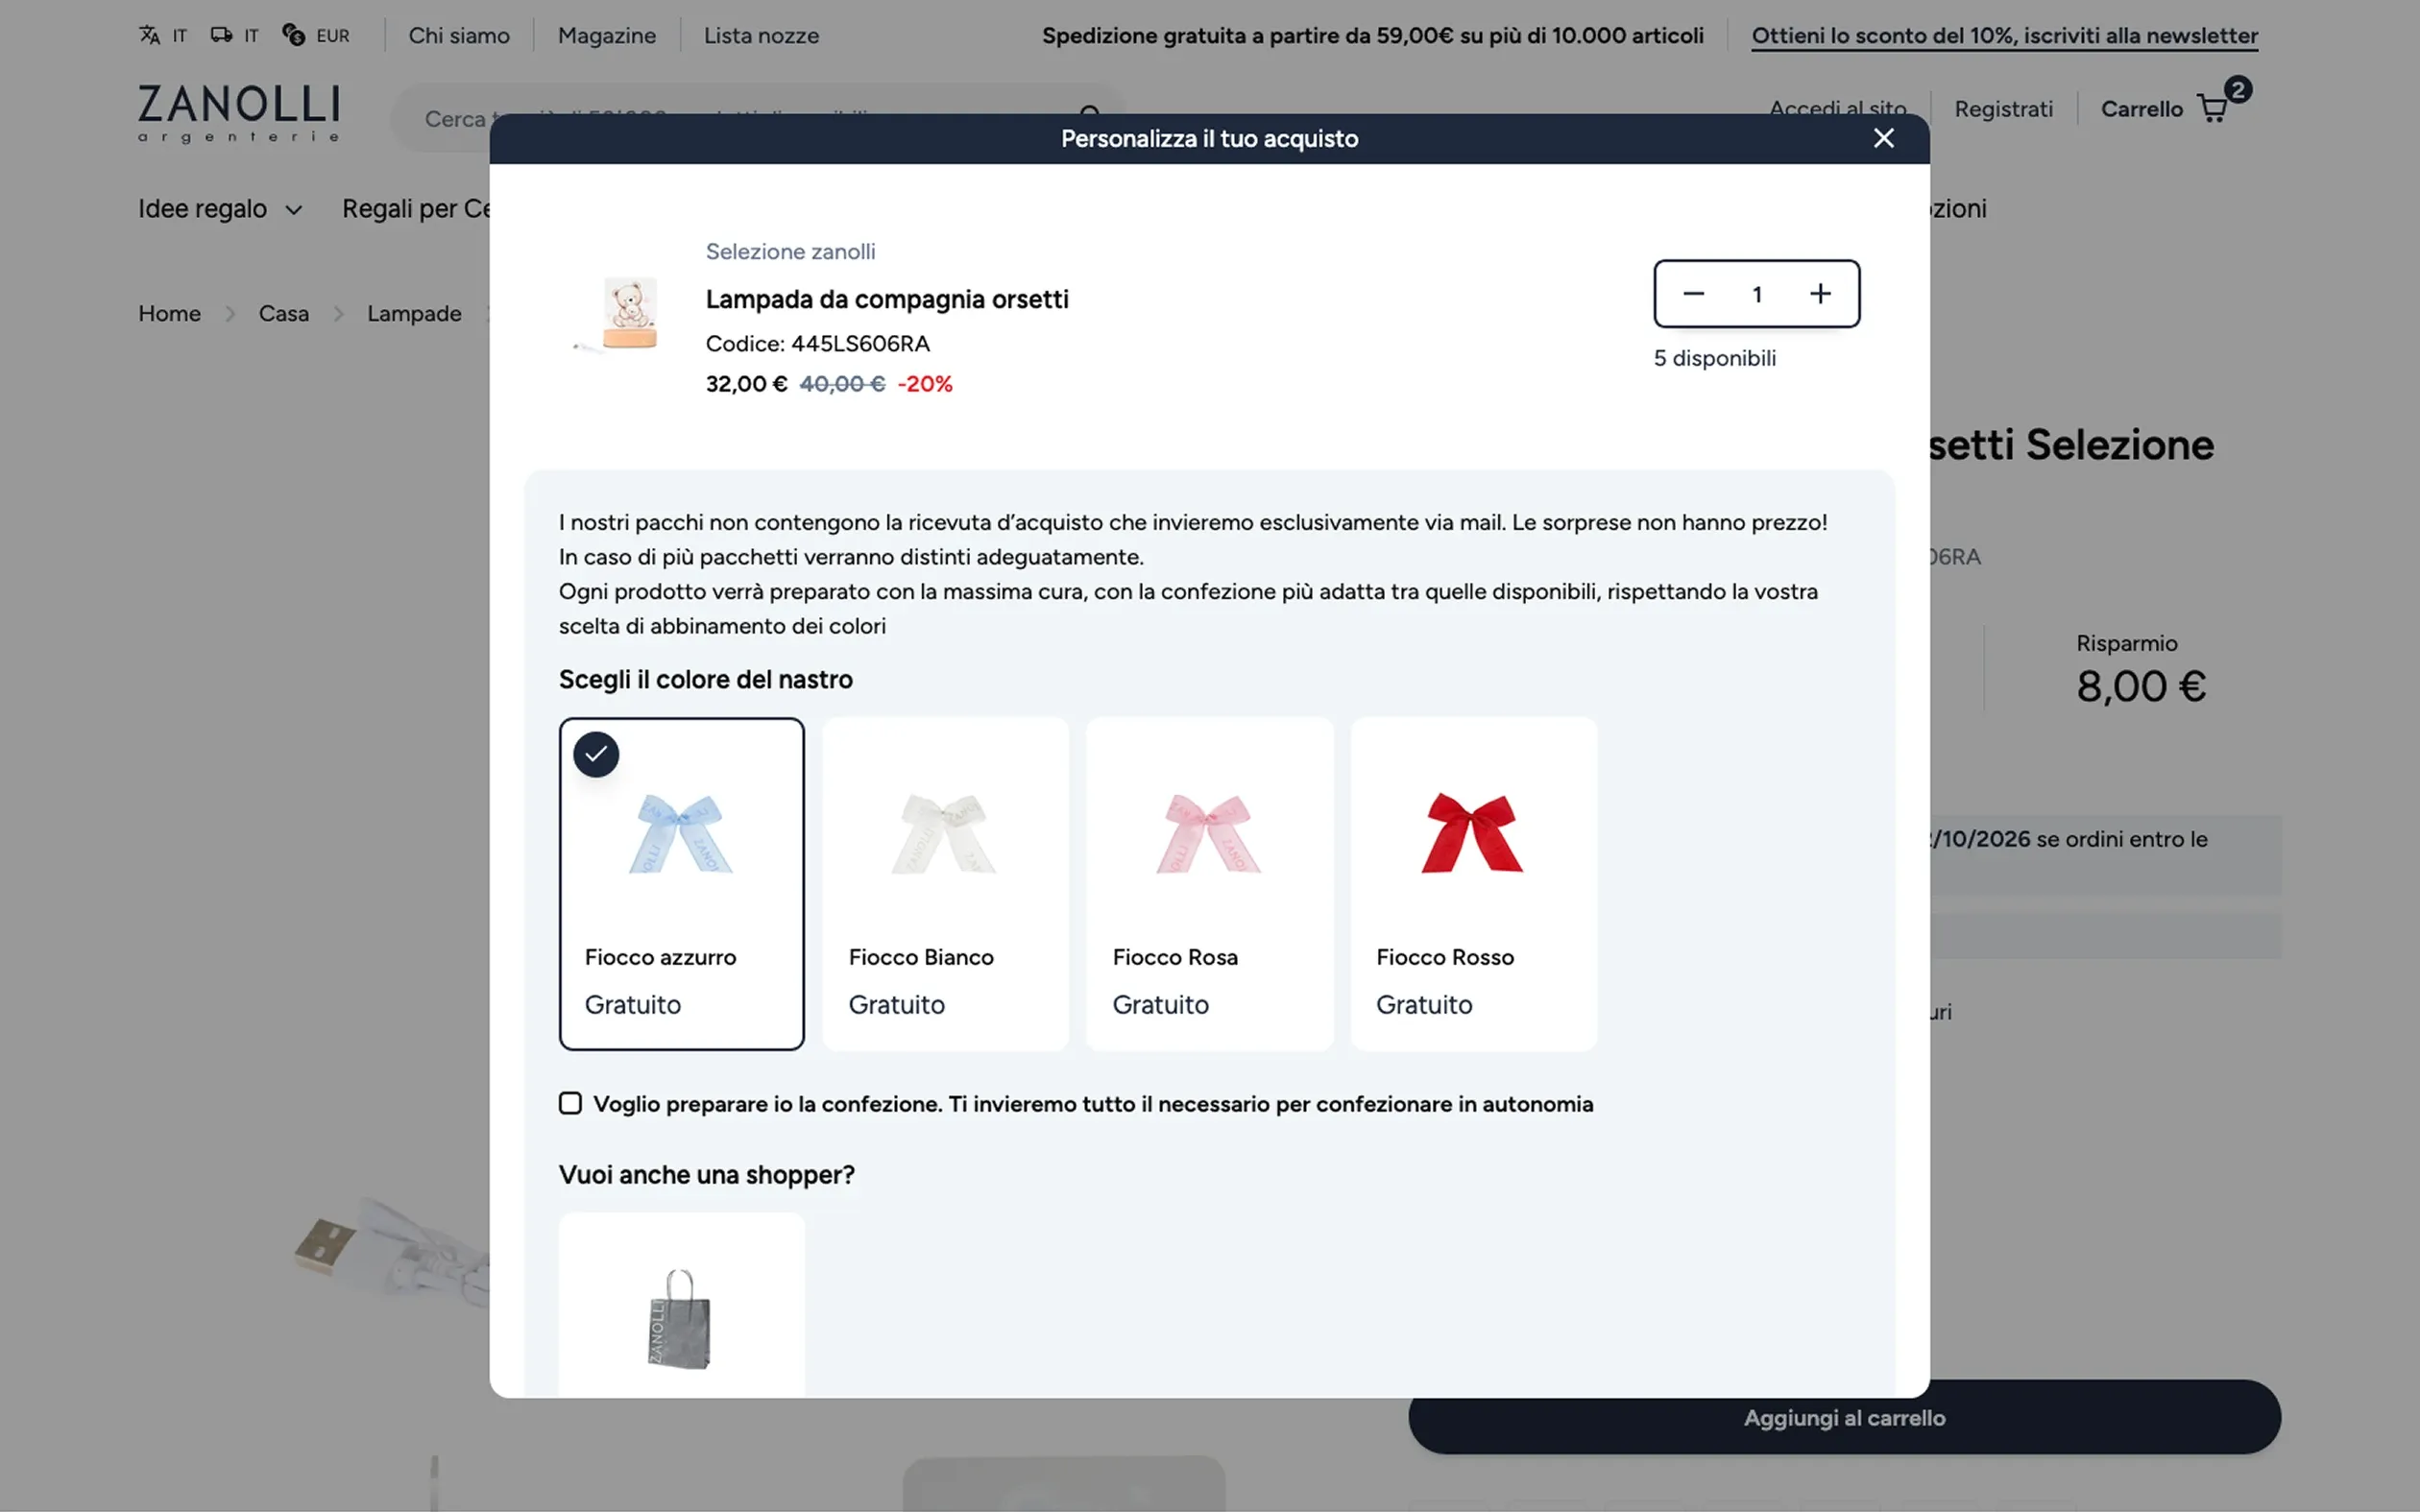Click the red bow ribbon image

[1472, 832]
